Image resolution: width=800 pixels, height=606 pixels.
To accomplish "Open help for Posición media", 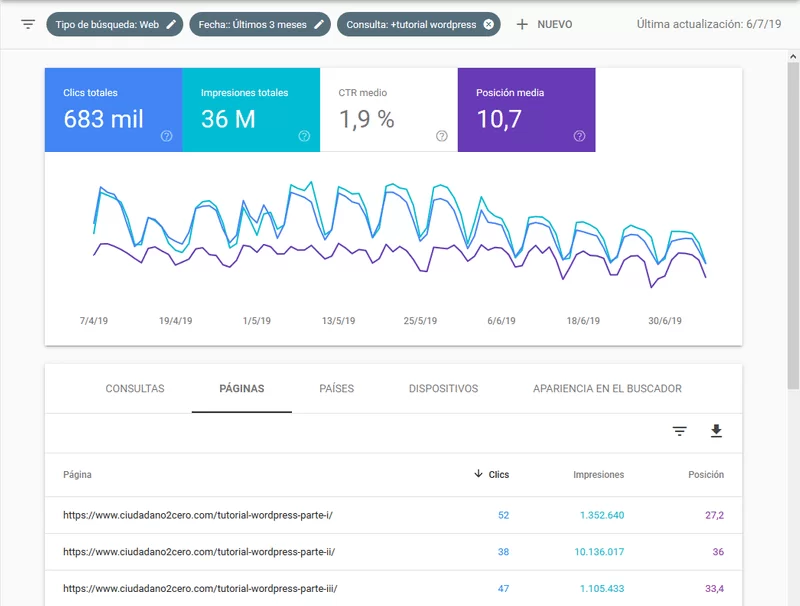I will [579, 136].
